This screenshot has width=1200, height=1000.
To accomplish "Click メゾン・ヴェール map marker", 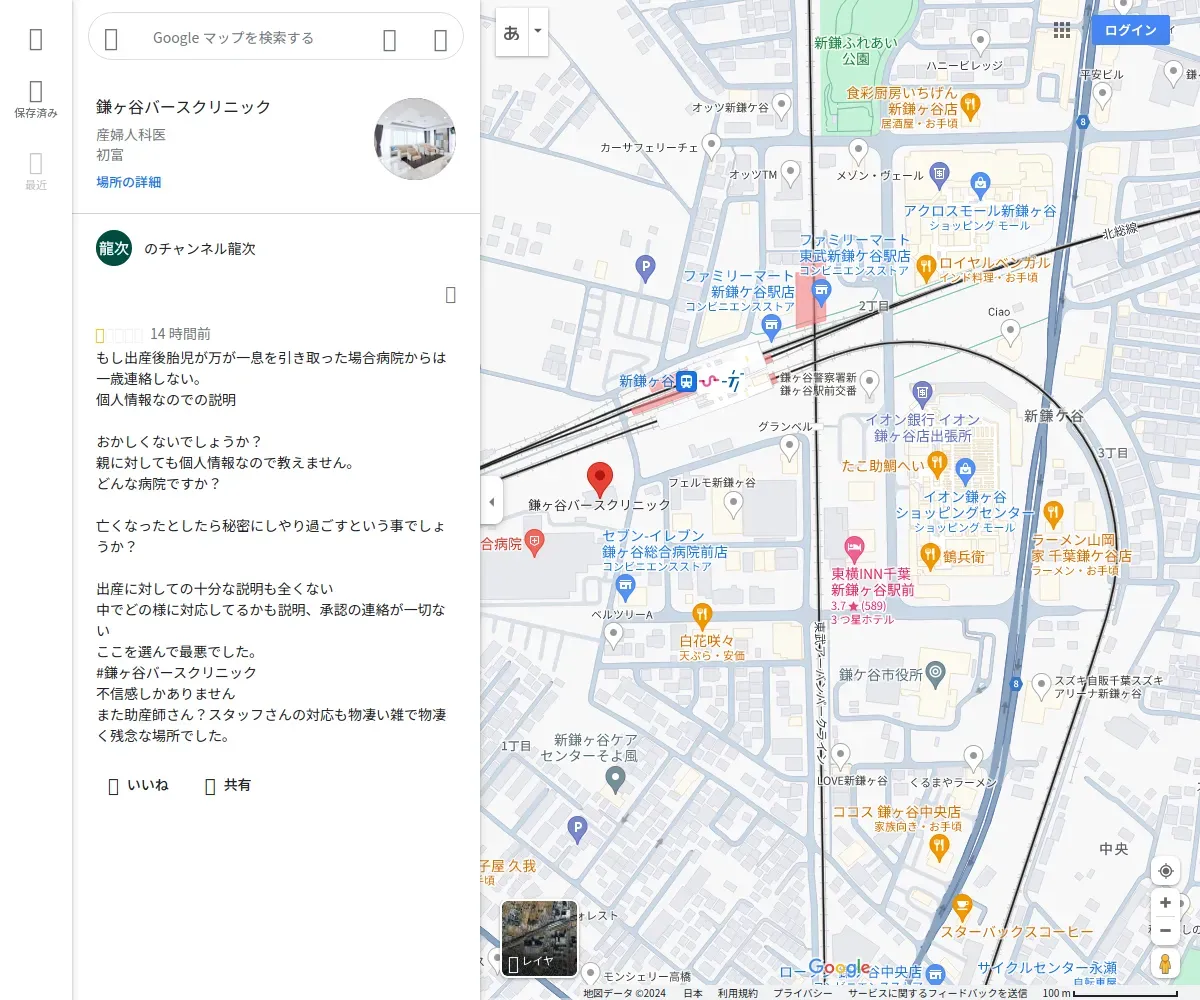I will (x=858, y=153).
